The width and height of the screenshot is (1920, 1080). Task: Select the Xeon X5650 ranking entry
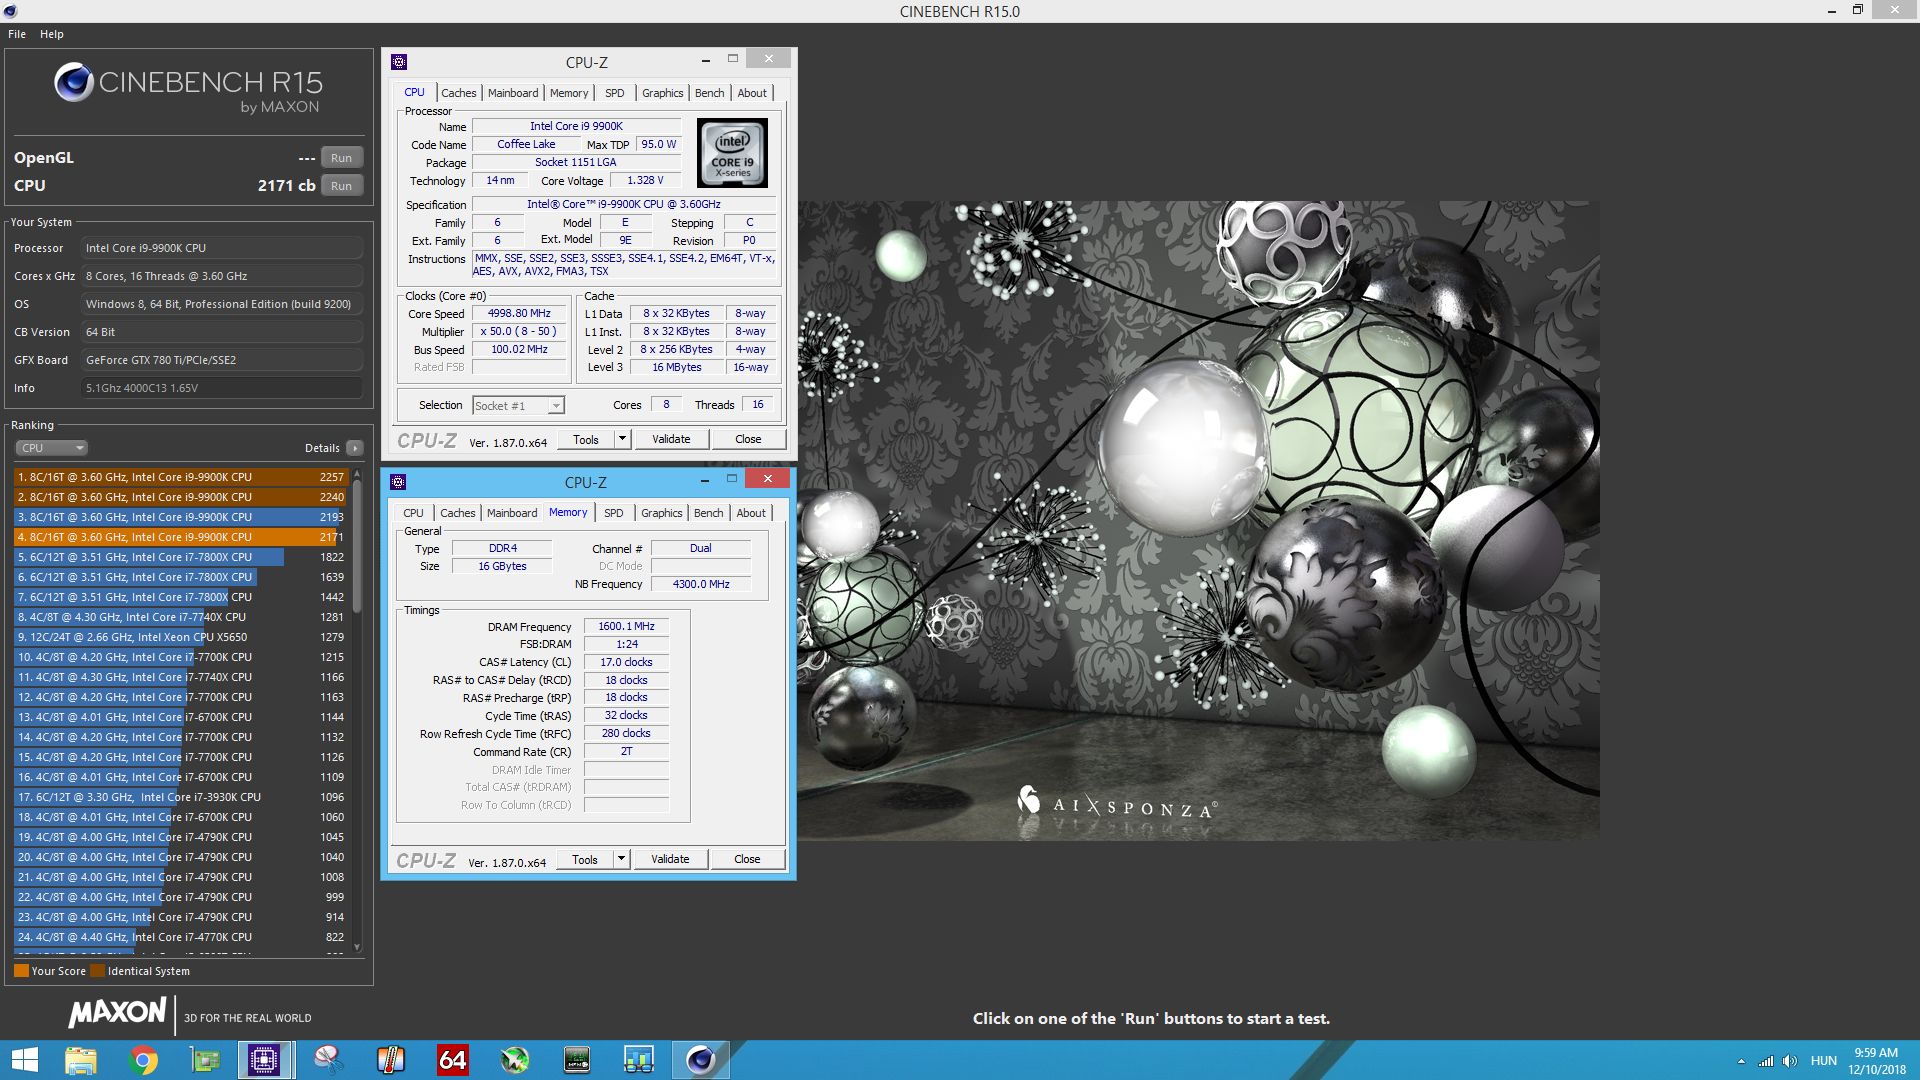[180, 637]
